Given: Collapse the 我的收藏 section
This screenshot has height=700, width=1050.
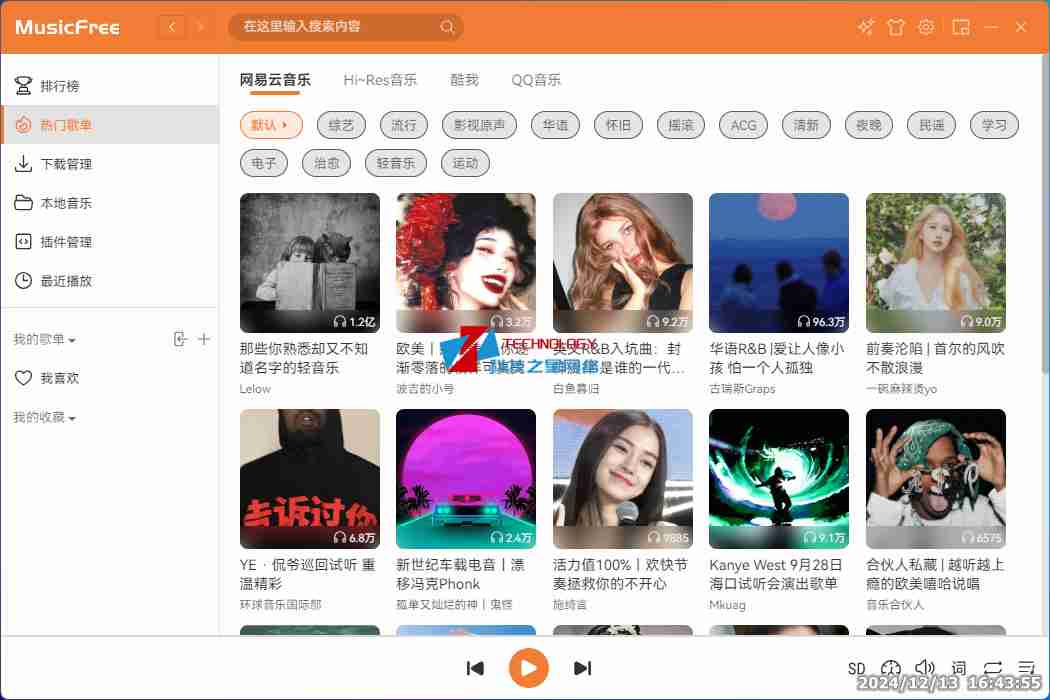Looking at the screenshot, I should click(x=45, y=417).
